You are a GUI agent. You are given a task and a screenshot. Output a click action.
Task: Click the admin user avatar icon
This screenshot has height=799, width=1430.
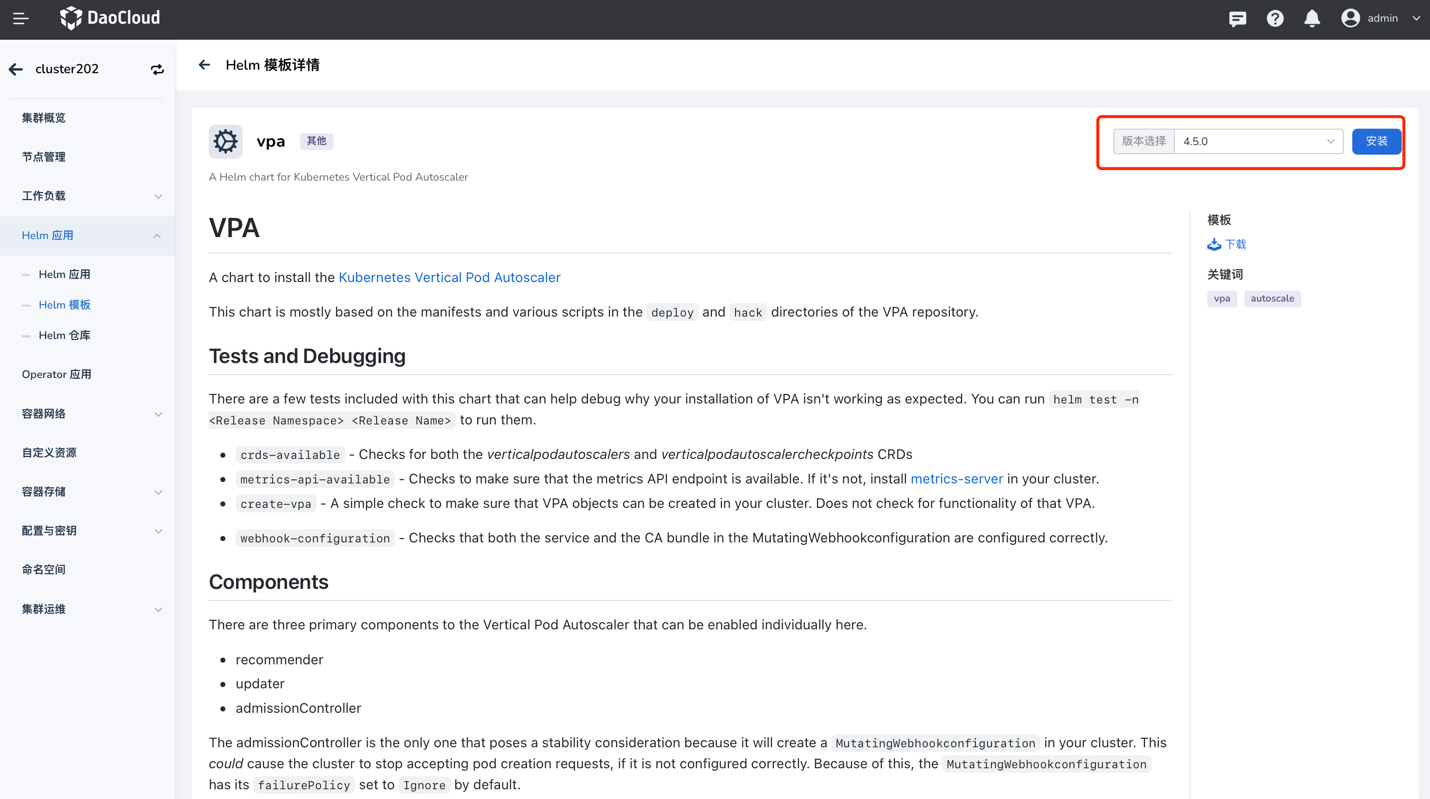coord(1350,19)
